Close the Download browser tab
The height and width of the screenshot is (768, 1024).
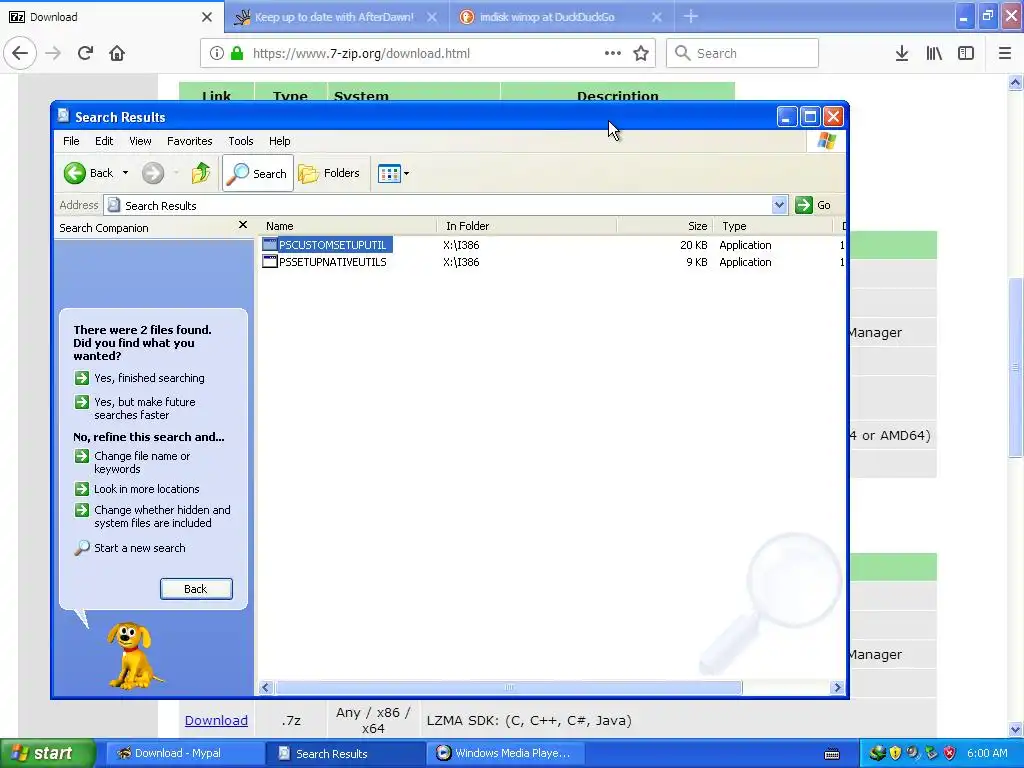point(207,17)
